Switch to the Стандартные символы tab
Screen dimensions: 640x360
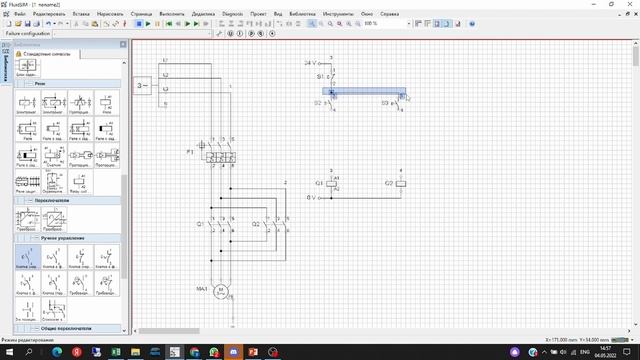[x=47, y=54]
